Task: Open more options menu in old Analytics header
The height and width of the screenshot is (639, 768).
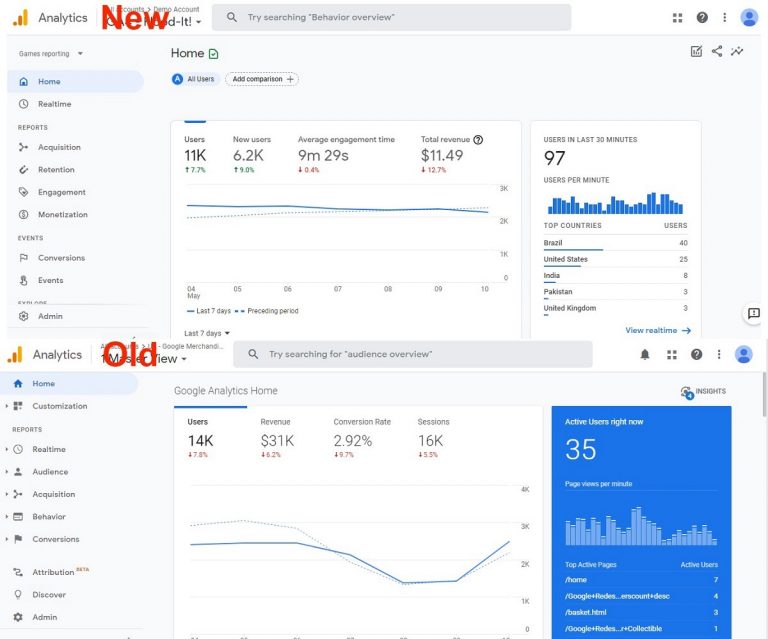Action: (719, 354)
